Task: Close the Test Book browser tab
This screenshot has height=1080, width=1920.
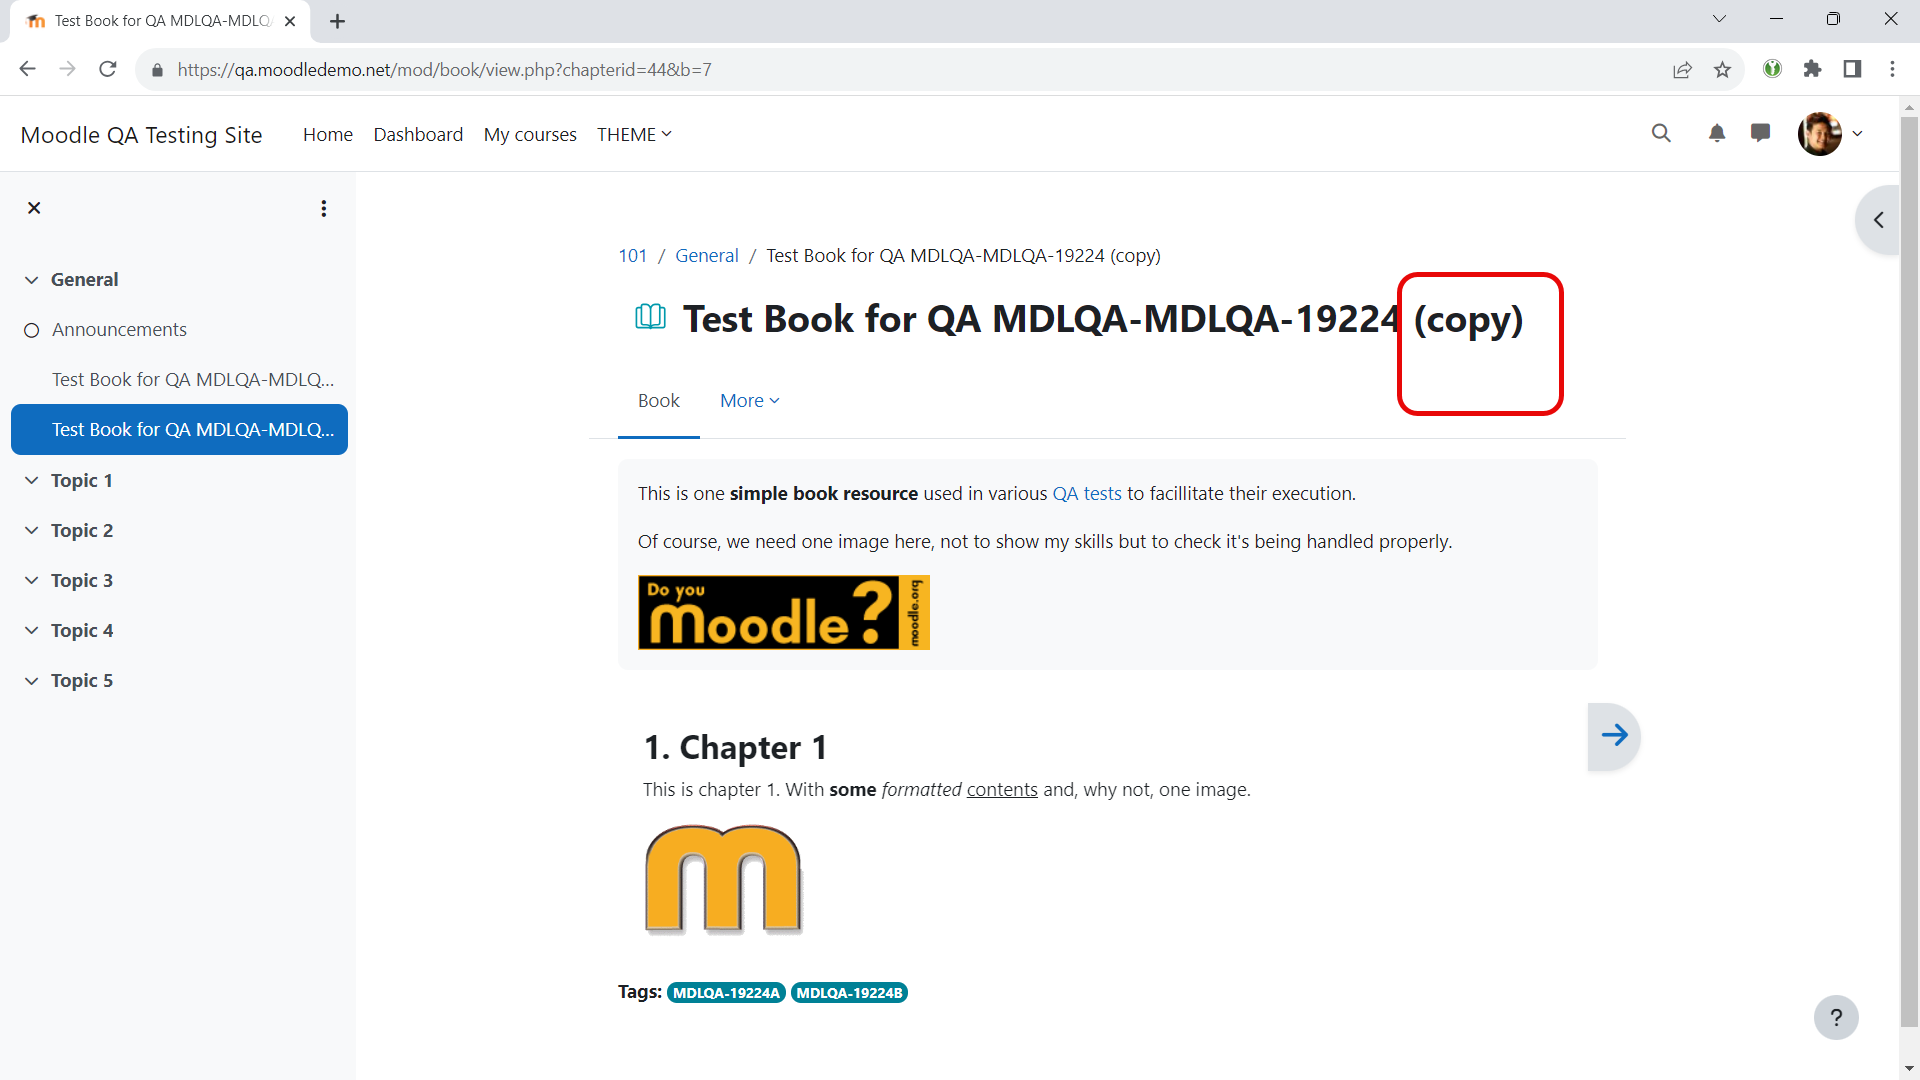Action: (x=290, y=21)
